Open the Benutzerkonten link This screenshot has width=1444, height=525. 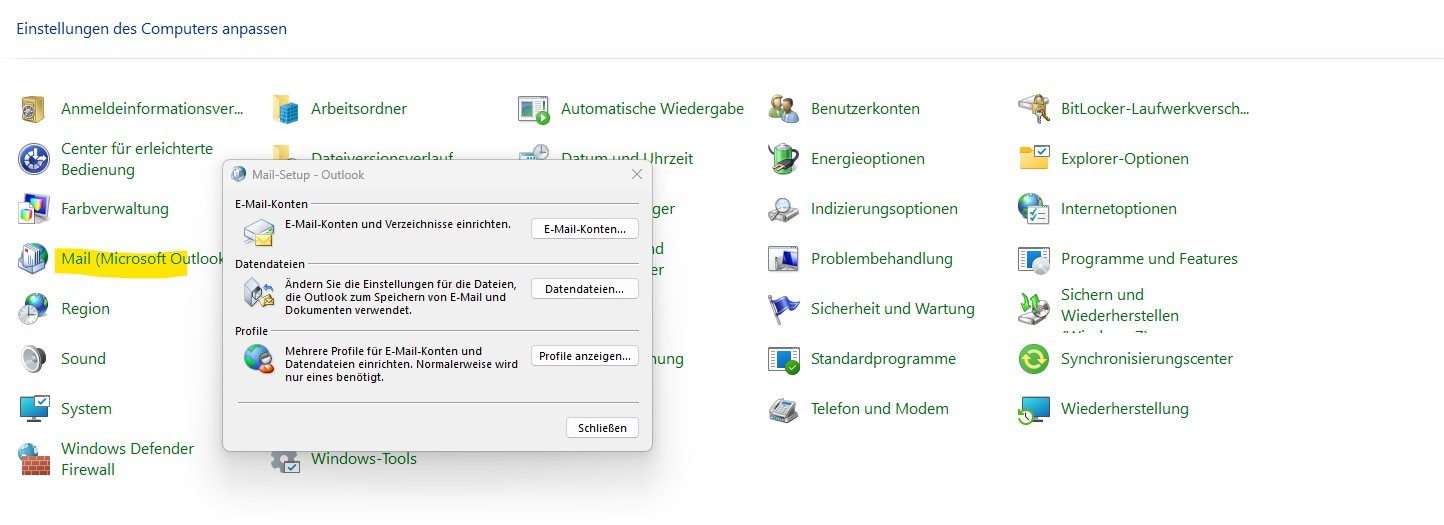point(865,109)
